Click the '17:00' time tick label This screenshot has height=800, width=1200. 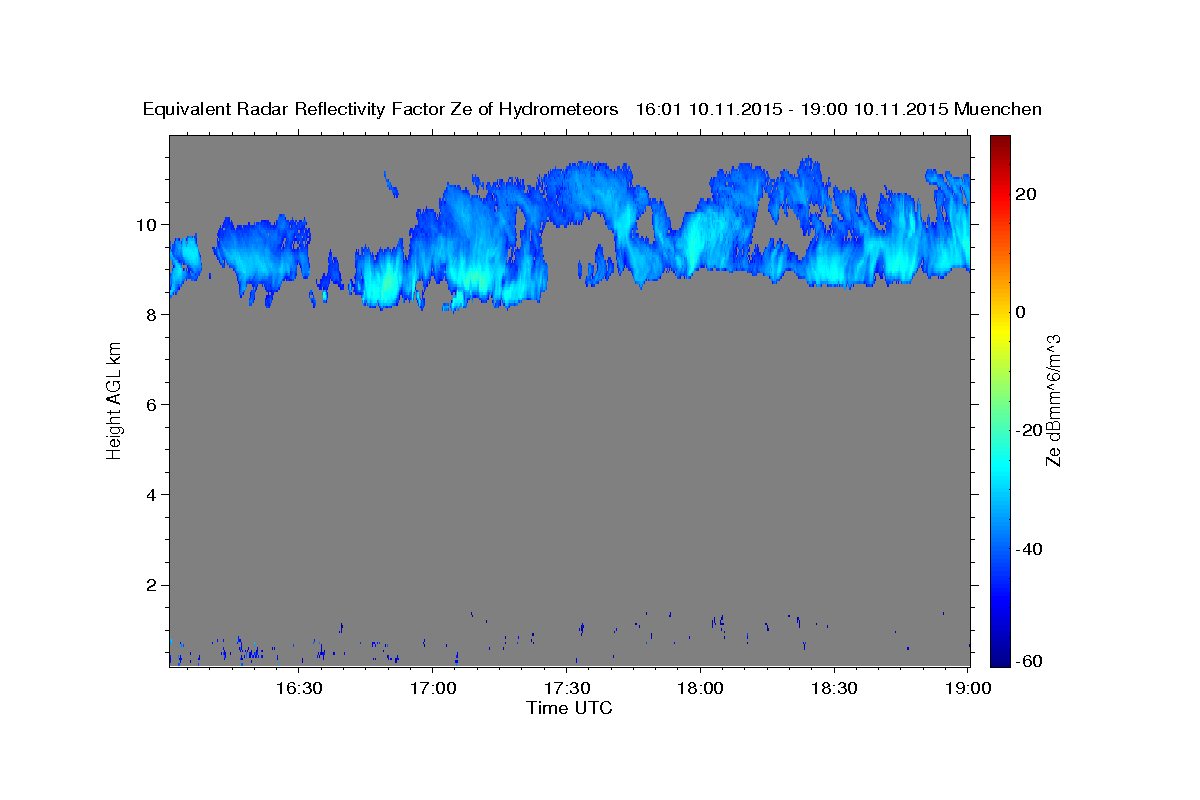[x=432, y=689]
